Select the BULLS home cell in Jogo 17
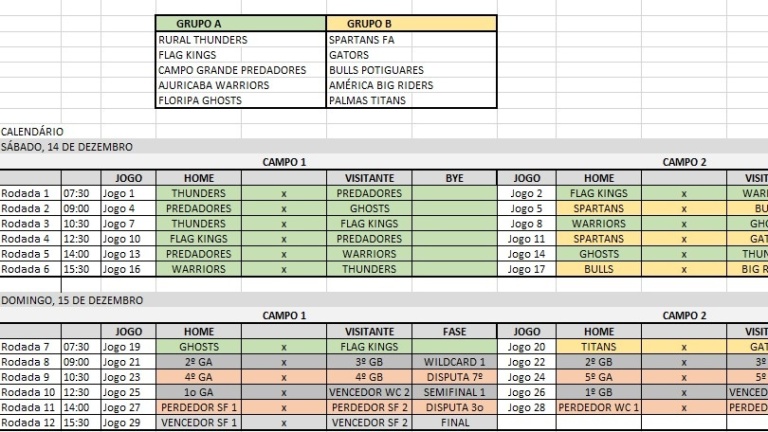This screenshot has height=432, width=768. click(x=599, y=269)
